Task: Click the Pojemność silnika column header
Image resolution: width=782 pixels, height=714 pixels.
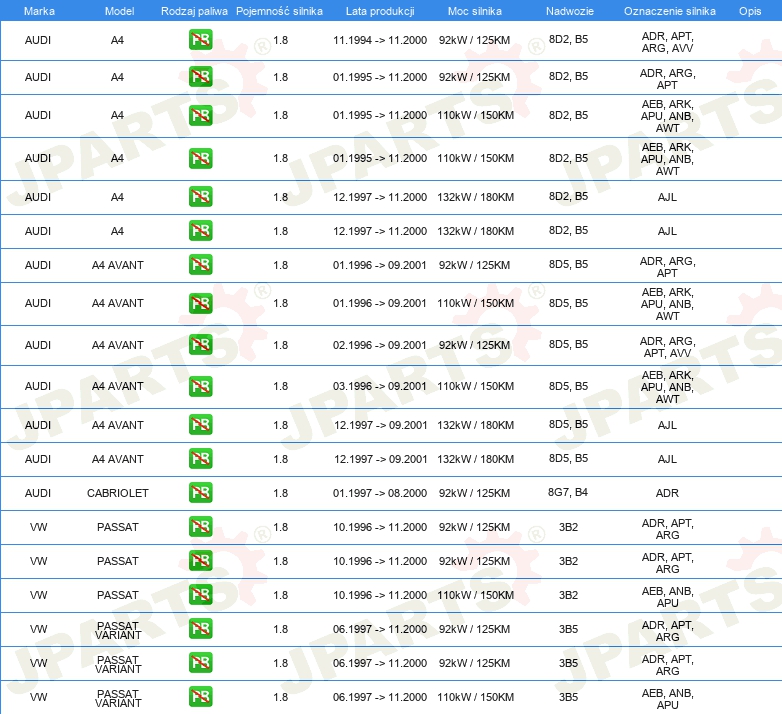Action: coord(279,11)
